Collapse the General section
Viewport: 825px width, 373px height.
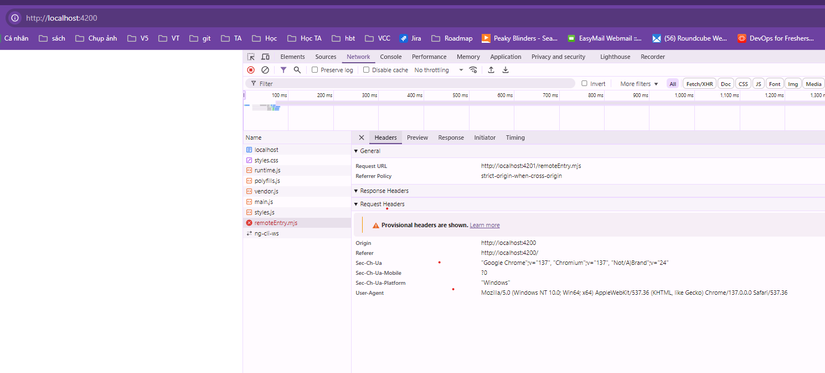367,151
